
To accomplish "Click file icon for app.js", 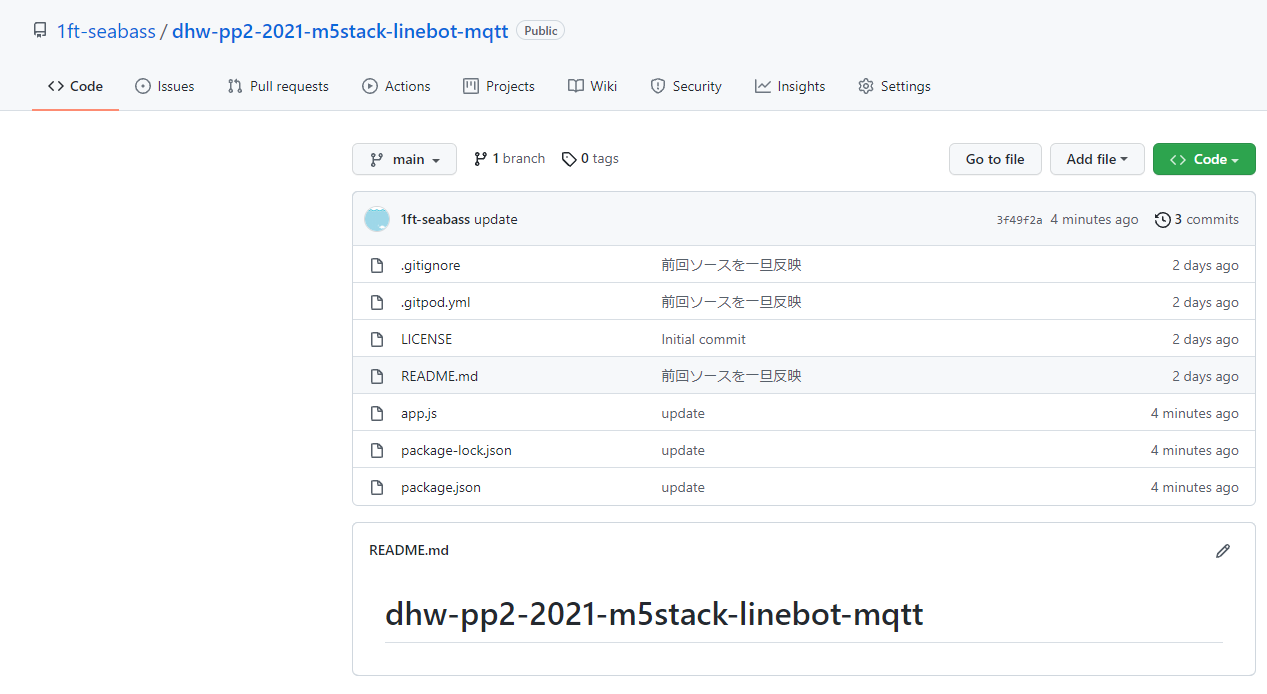I will (377, 413).
